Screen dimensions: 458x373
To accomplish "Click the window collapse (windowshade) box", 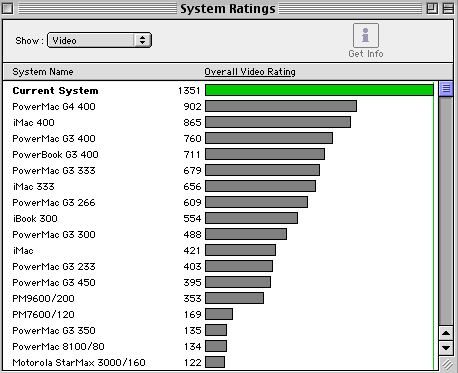I will [448, 8].
